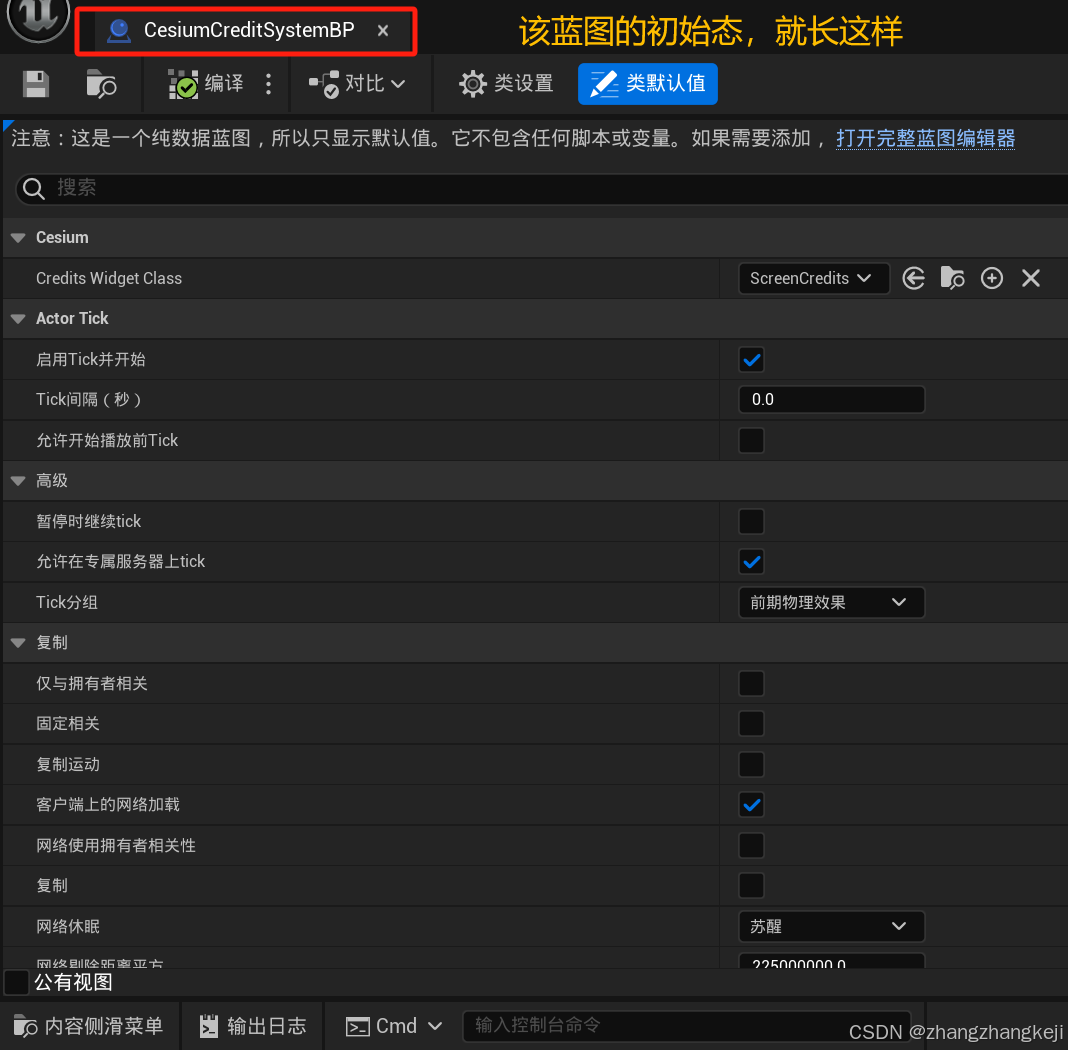Browse to asset in Content Browser icon

tap(101, 84)
